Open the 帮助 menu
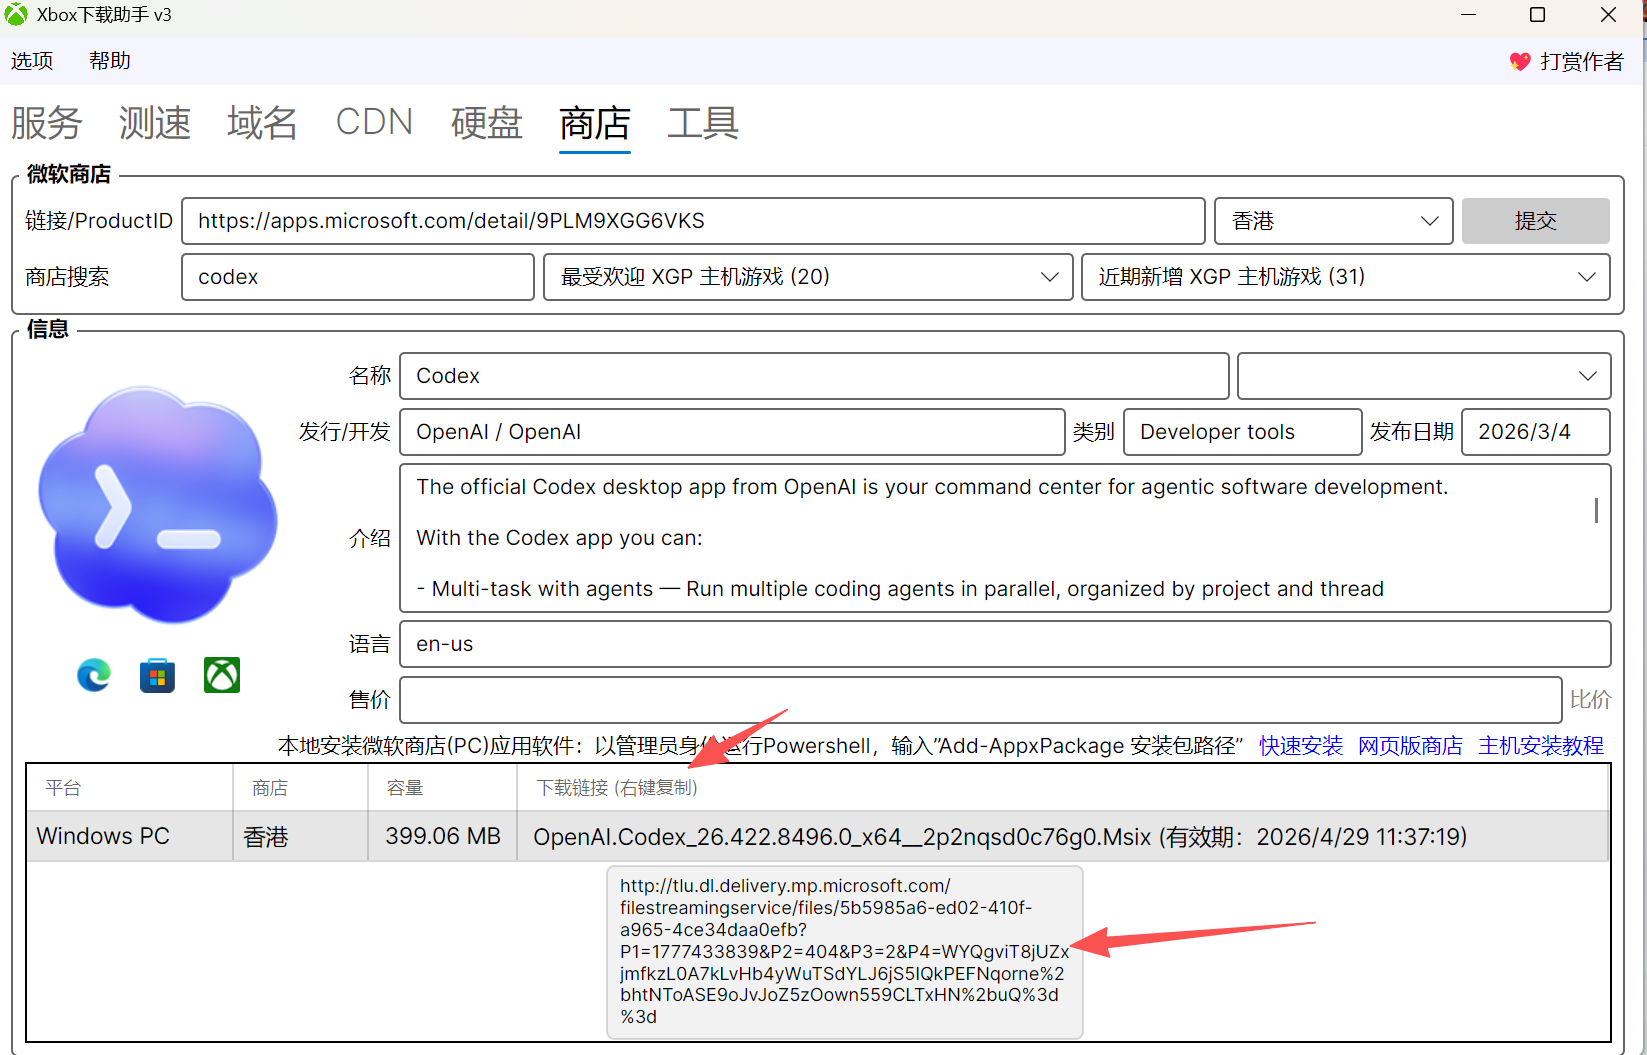 (x=110, y=61)
